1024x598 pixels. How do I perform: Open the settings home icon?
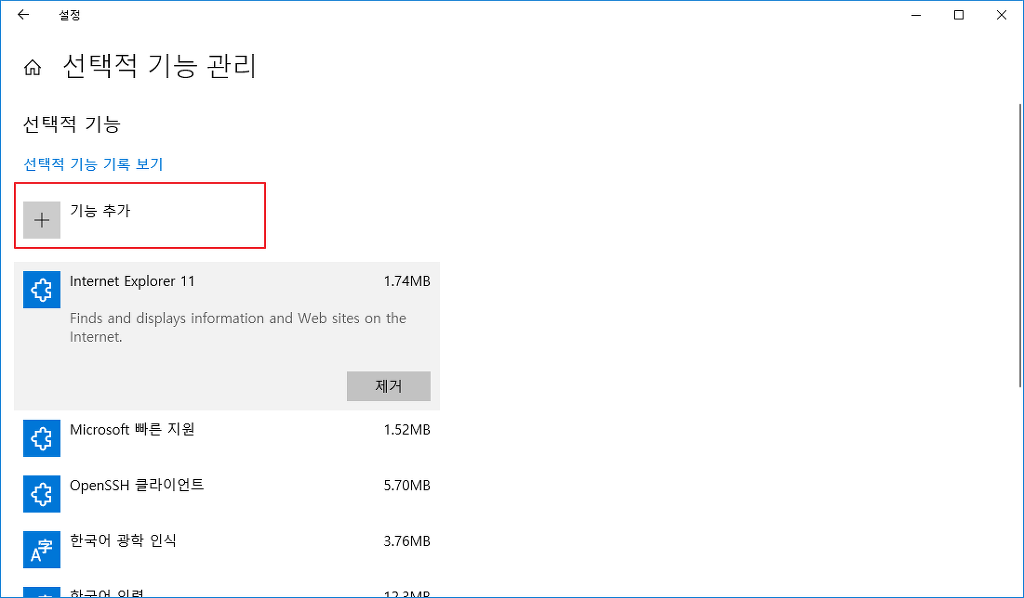[33, 67]
